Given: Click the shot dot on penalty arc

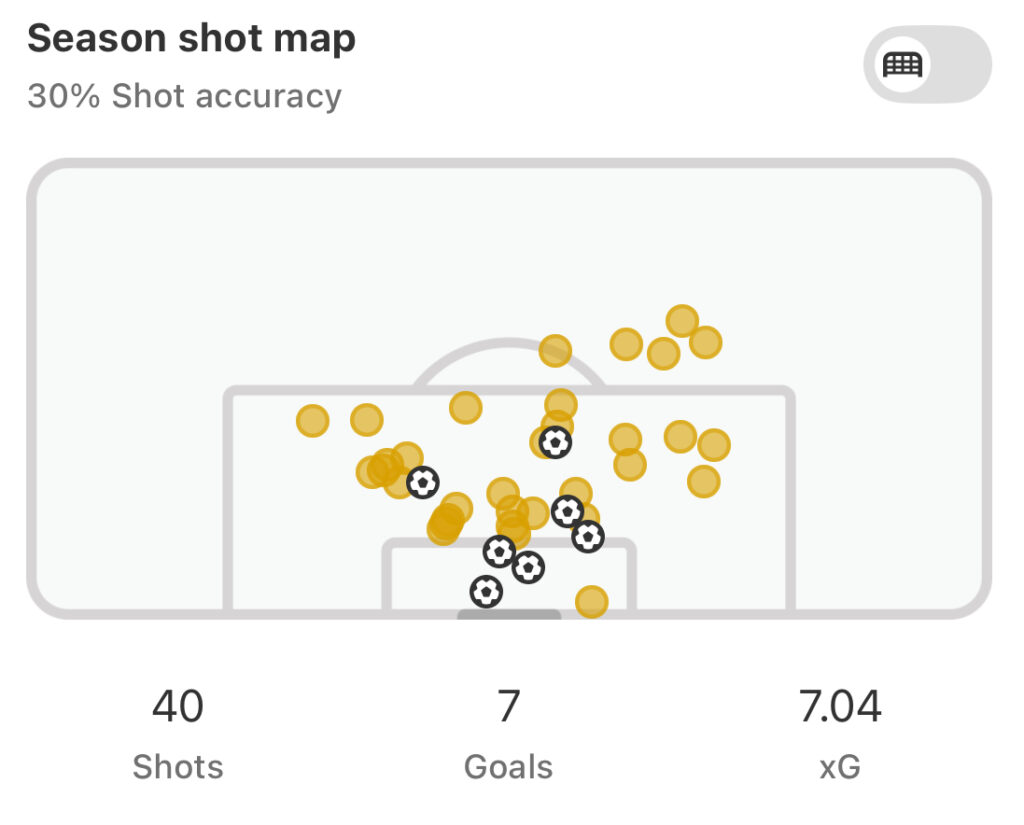Looking at the screenshot, I should [555, 351].
